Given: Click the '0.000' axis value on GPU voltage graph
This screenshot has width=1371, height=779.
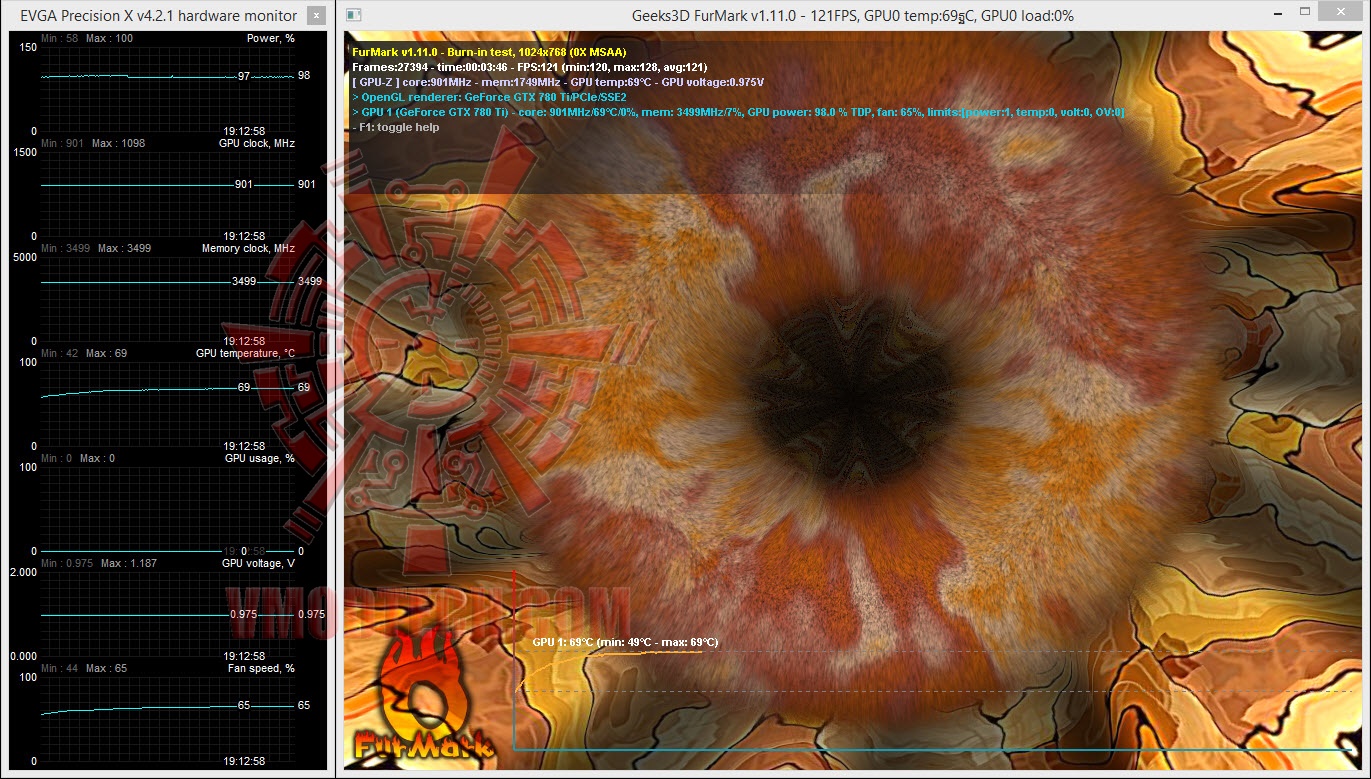Looking at the screenshot, I should 24,656.
